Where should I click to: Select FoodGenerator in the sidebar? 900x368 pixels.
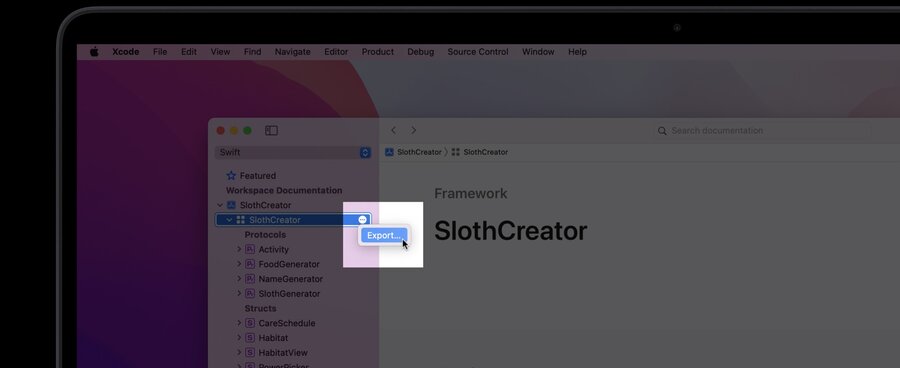tap(289, 264)
